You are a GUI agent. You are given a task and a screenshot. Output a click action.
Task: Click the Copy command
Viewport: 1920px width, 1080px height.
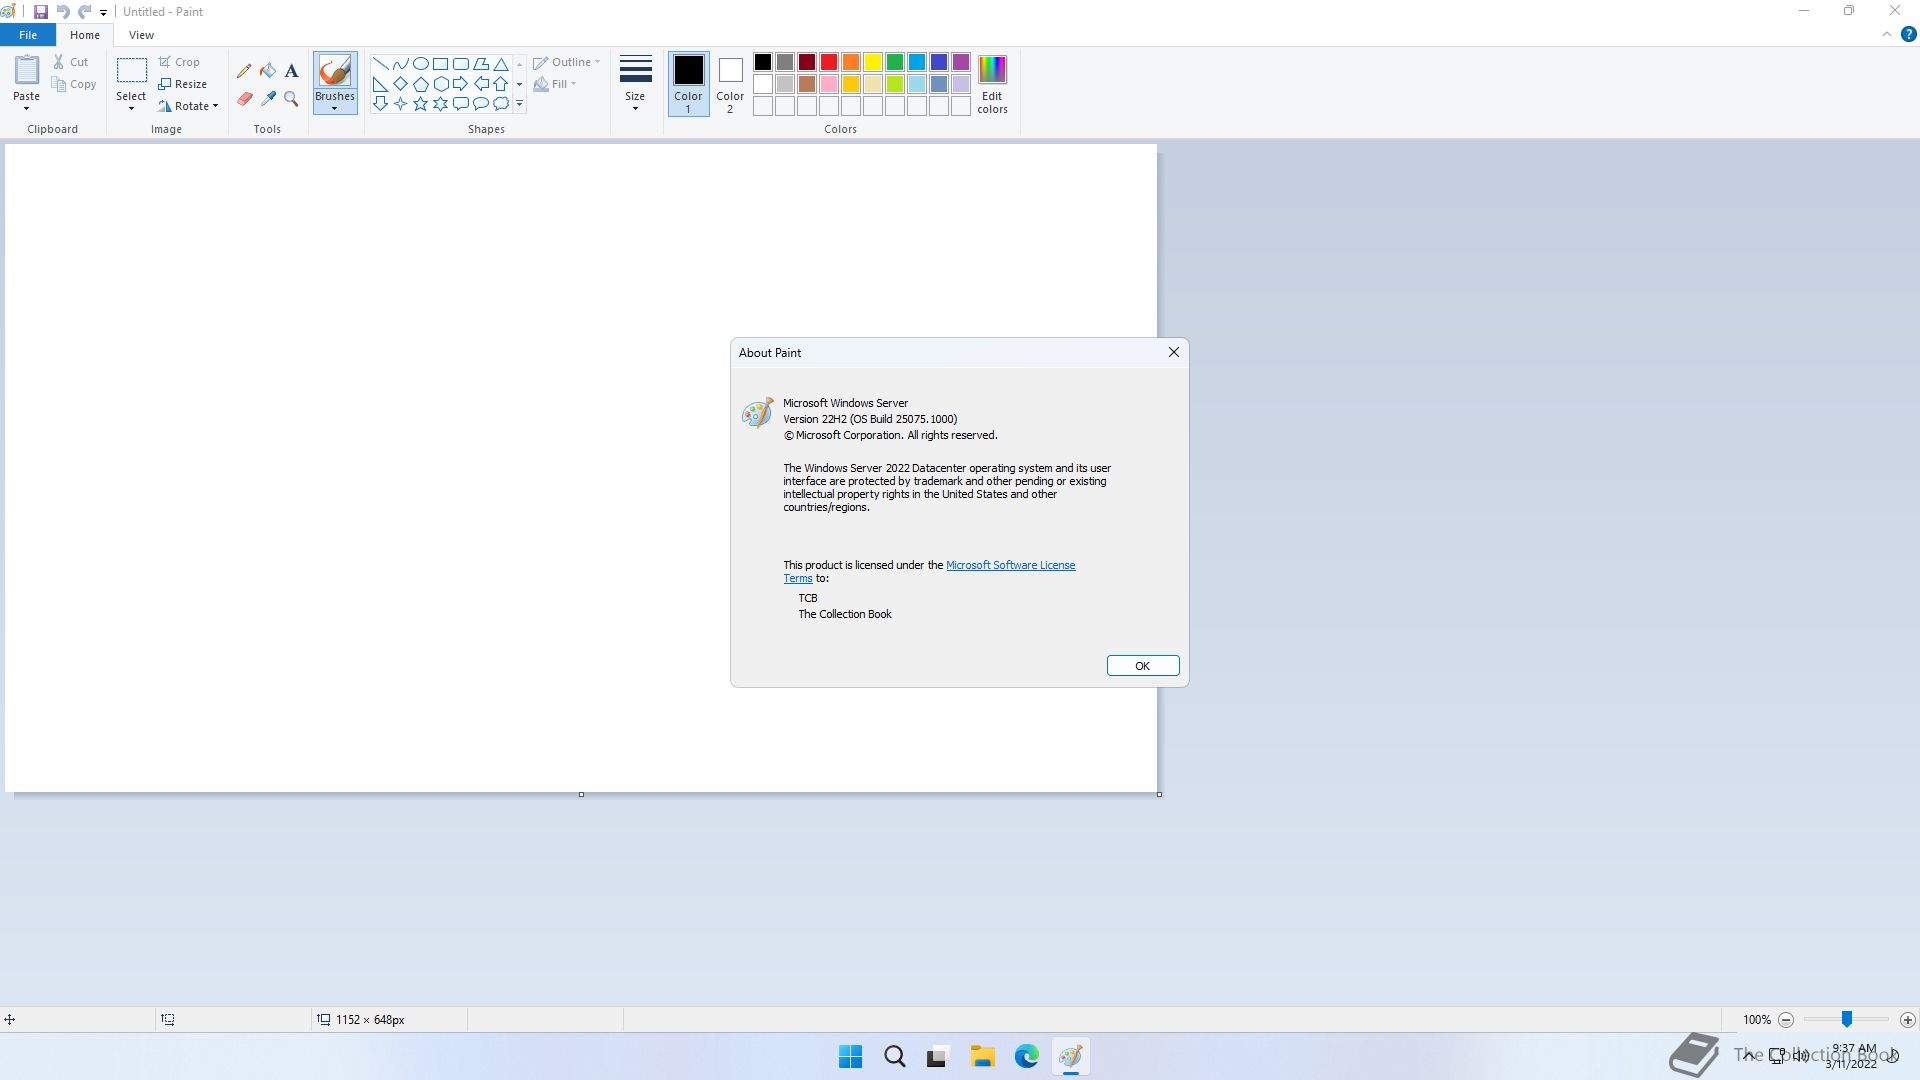pyautogui.click(x=74, y=84)
